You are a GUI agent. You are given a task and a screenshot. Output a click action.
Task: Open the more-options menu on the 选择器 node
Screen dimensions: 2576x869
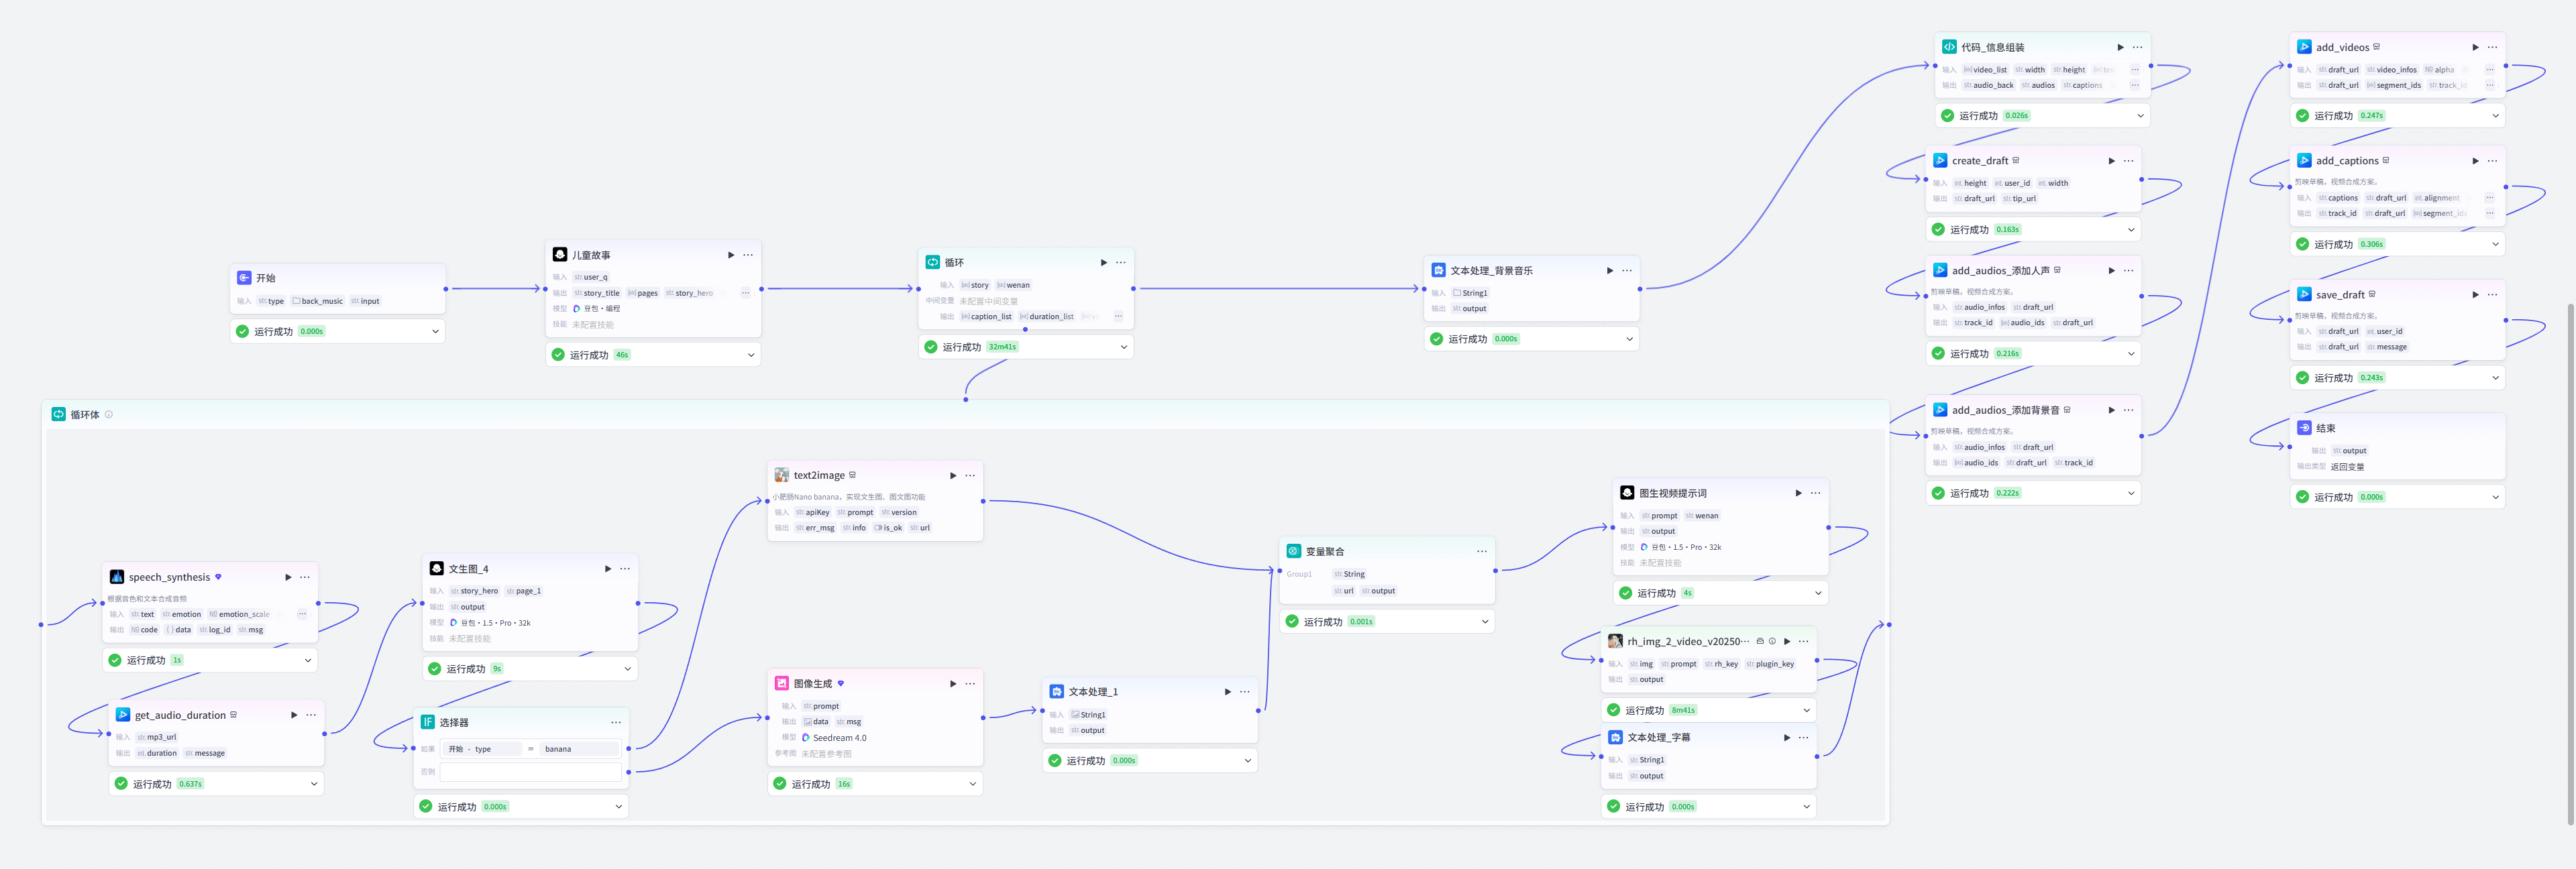point(616,722)
